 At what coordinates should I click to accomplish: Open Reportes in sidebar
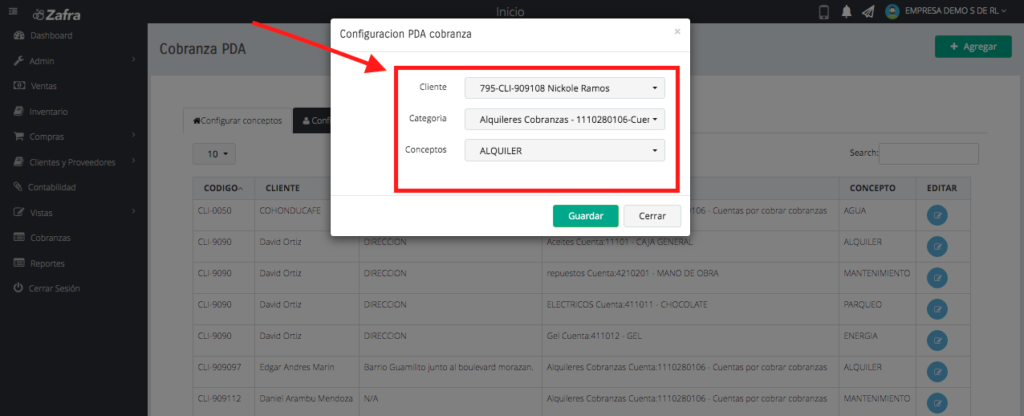point(47,263)
